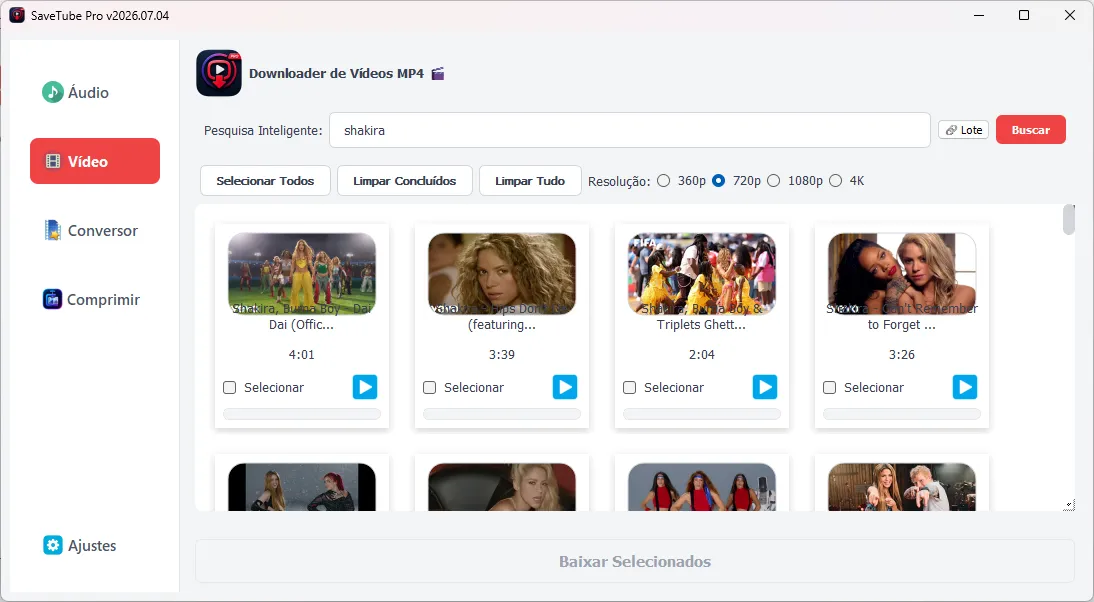Screen dimensions: 1094x602
Task: Play the 3:39 Hips Don't Lie preview
Action: tap(565, 386)
